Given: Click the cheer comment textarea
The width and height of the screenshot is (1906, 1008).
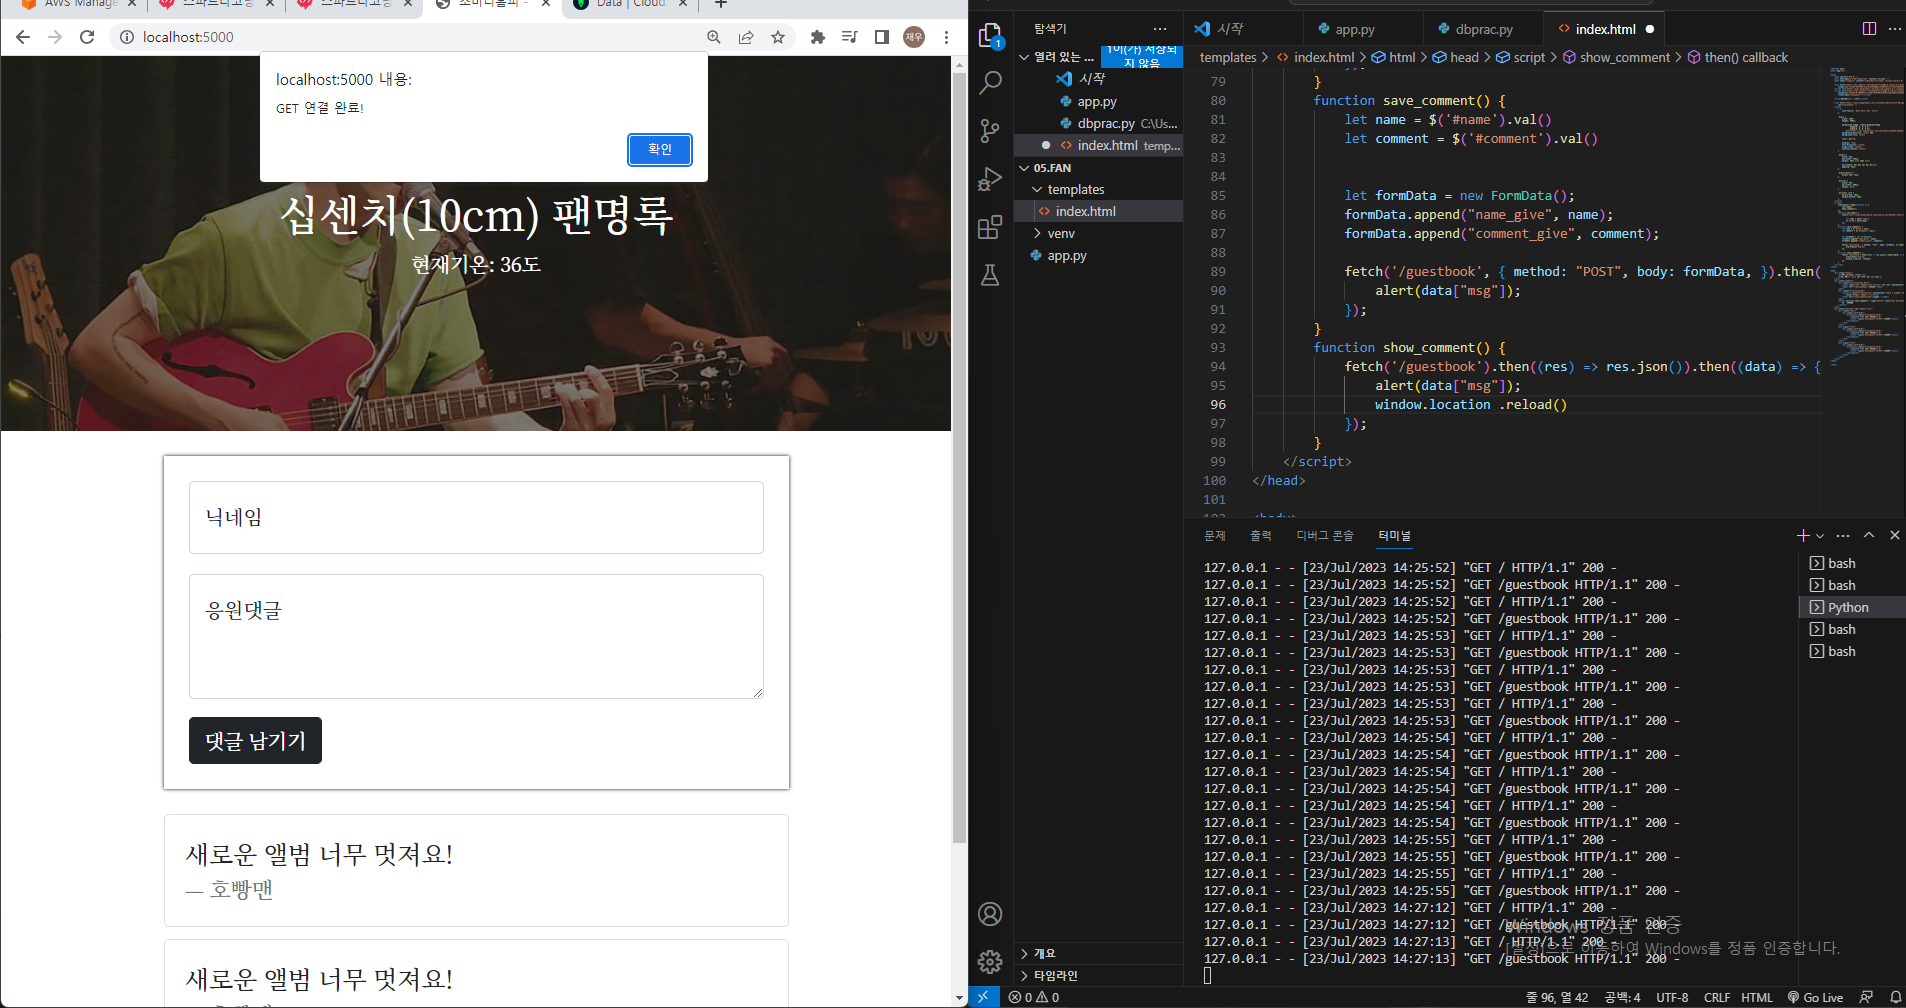Looking at the screenshot, I should [x=476, y=636].
